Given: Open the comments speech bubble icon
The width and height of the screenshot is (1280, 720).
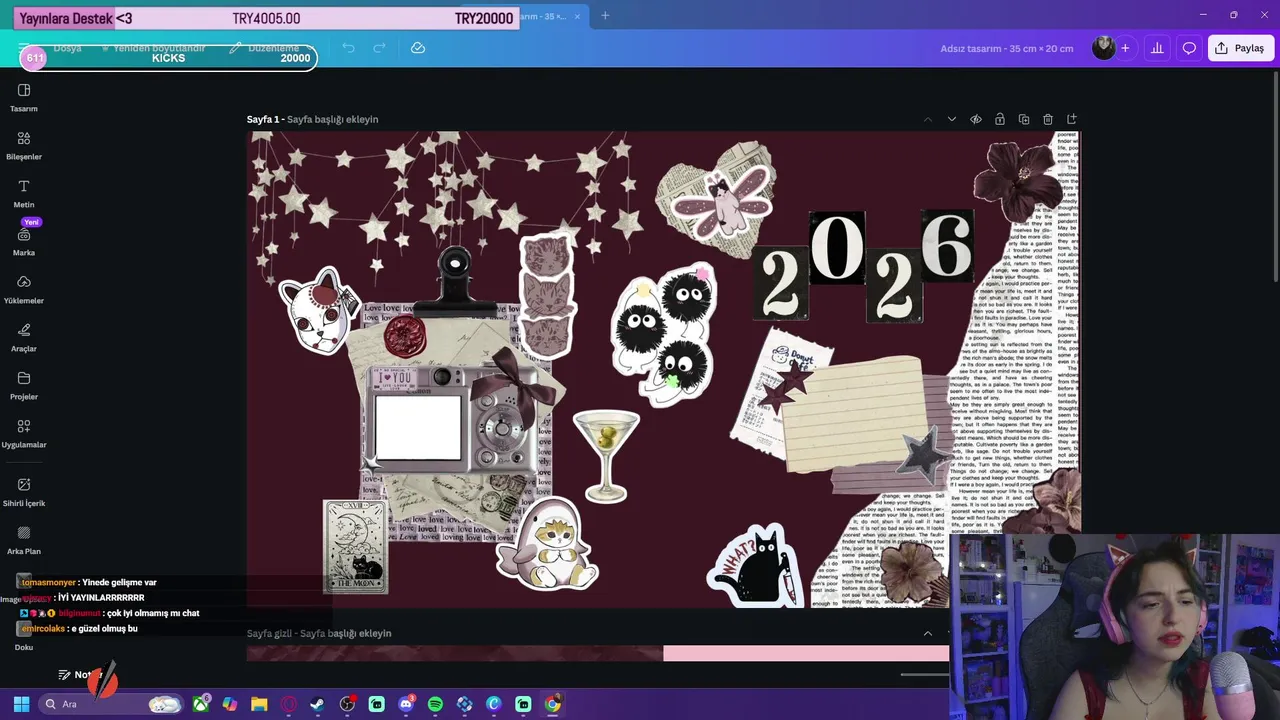Looking at the screenshot, I should coord(1189,48).
